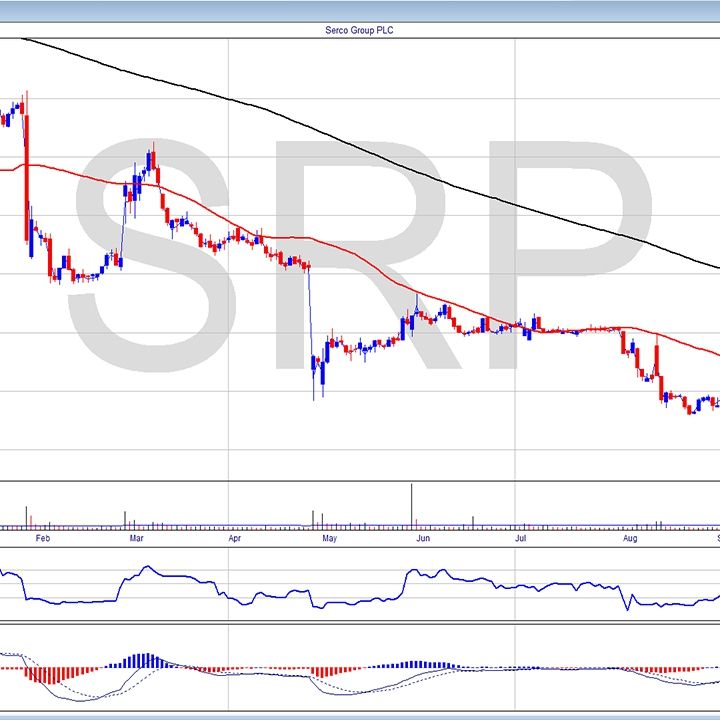This screenshot has height=720, width=720.
Task: Click the red MACD histogram bars near February
Action: 45,675
